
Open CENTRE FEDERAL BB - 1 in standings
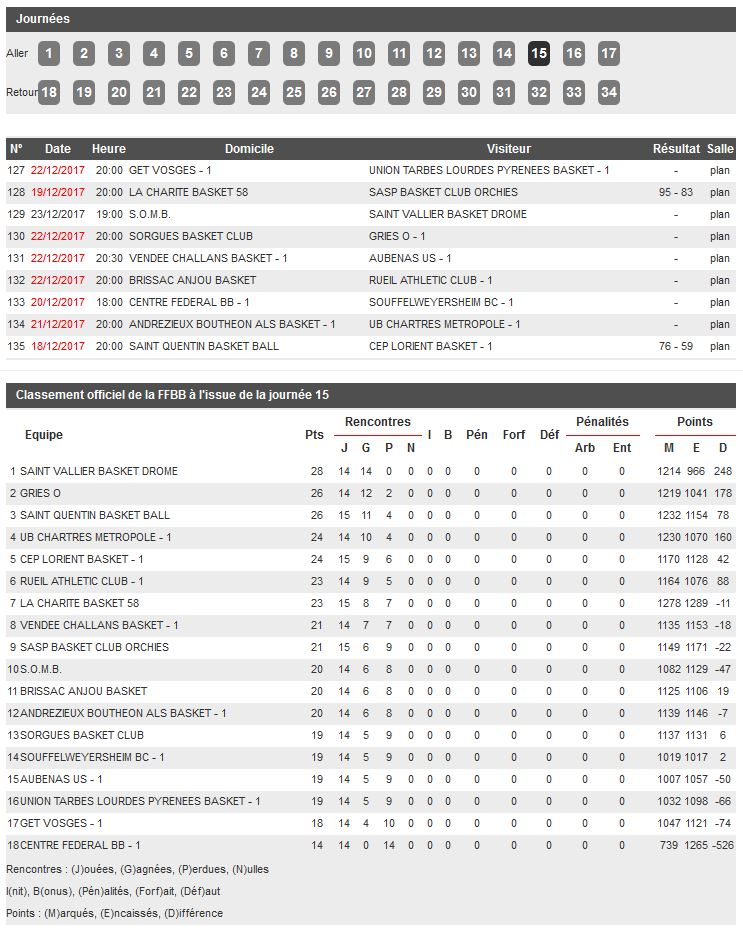(80, 846)
